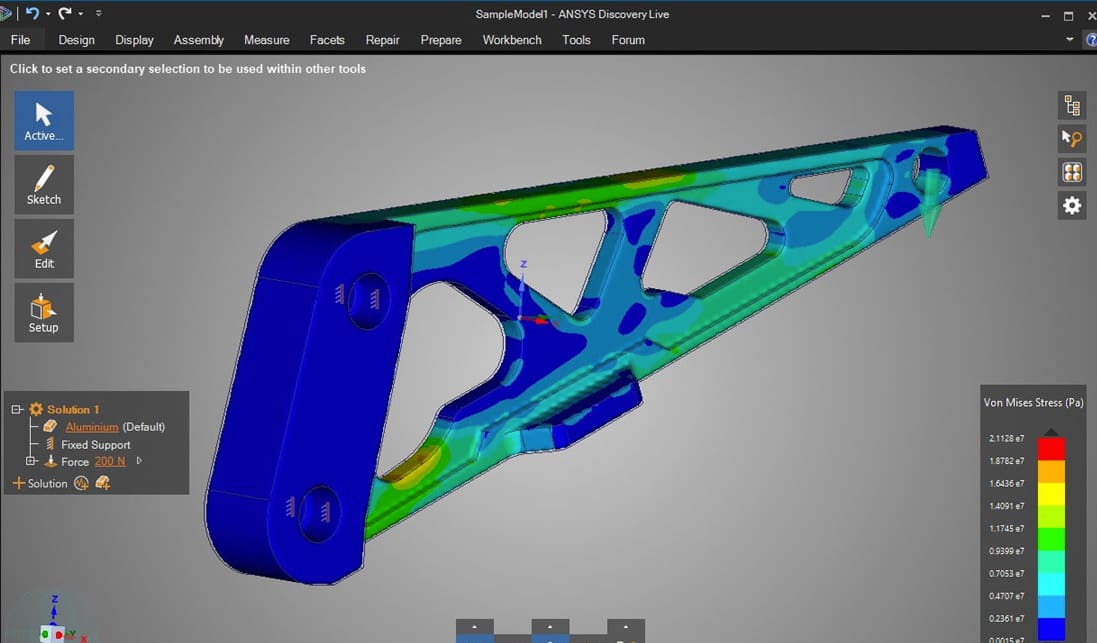Switch to Sketch mode

pos(43,185)
